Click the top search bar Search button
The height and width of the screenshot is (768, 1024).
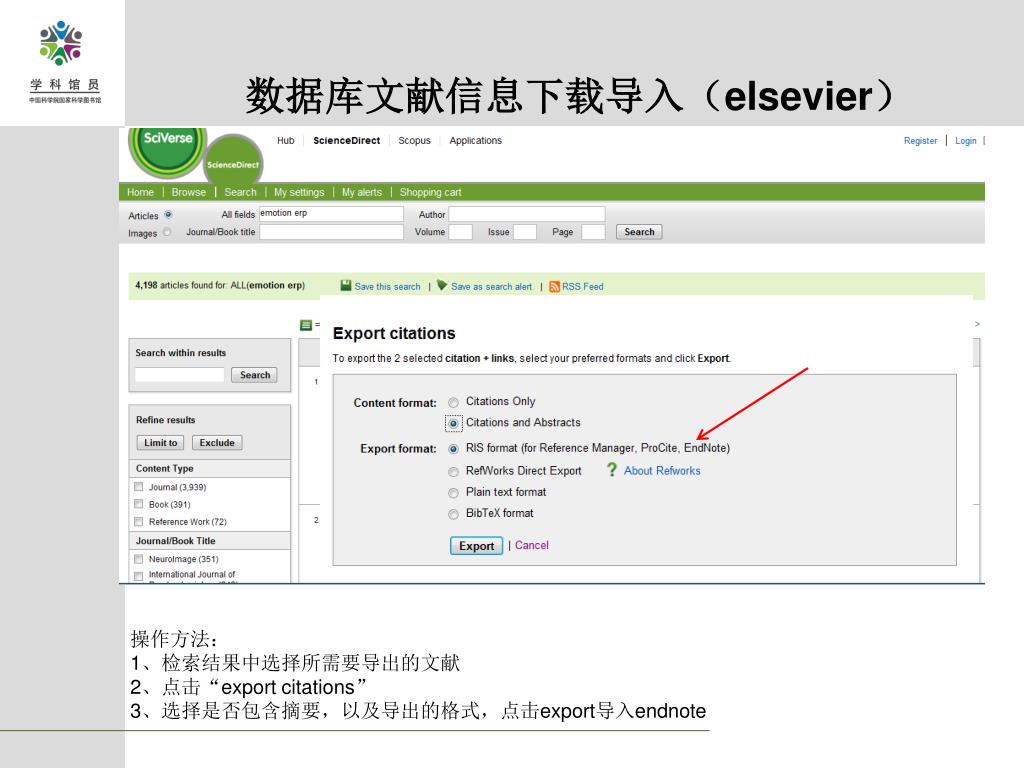click(639, 232)
